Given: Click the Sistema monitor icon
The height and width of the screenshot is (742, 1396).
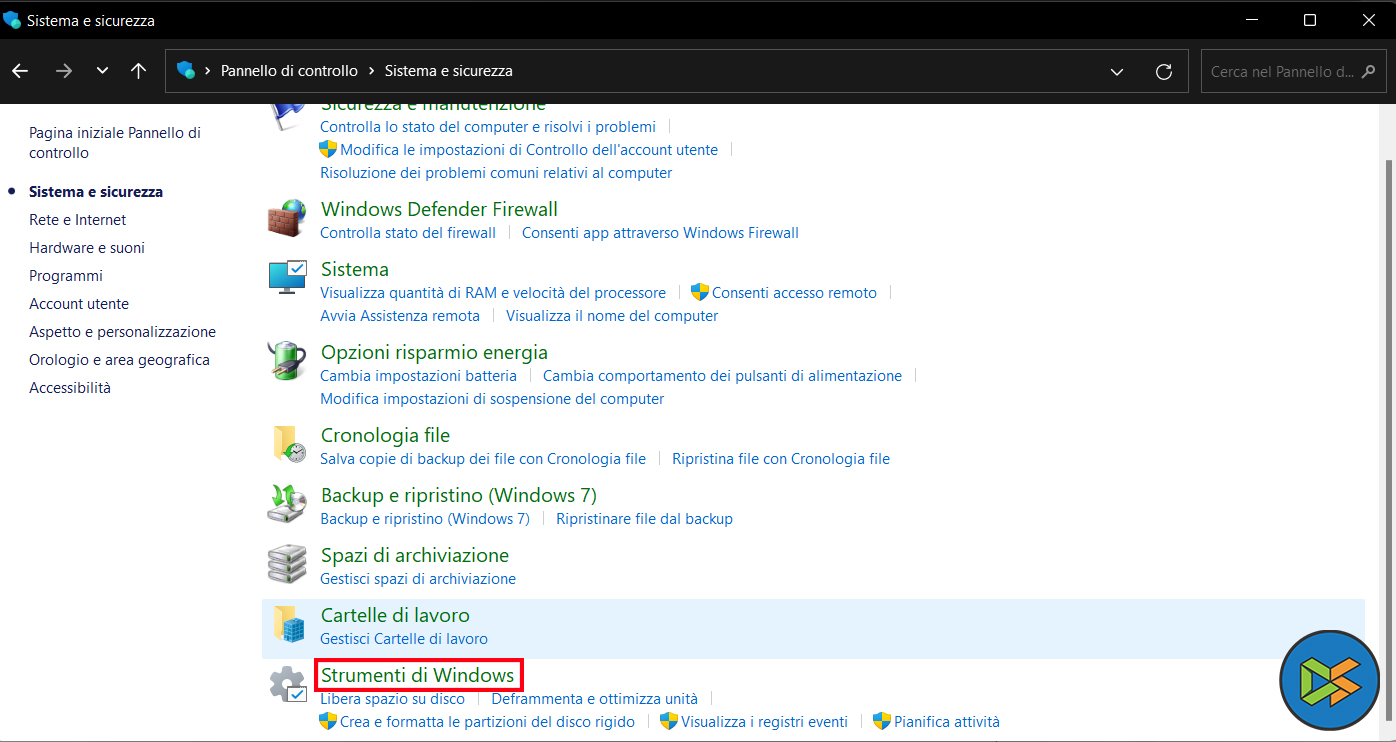Looking at the screenshot, I should [x=287, y=278].
